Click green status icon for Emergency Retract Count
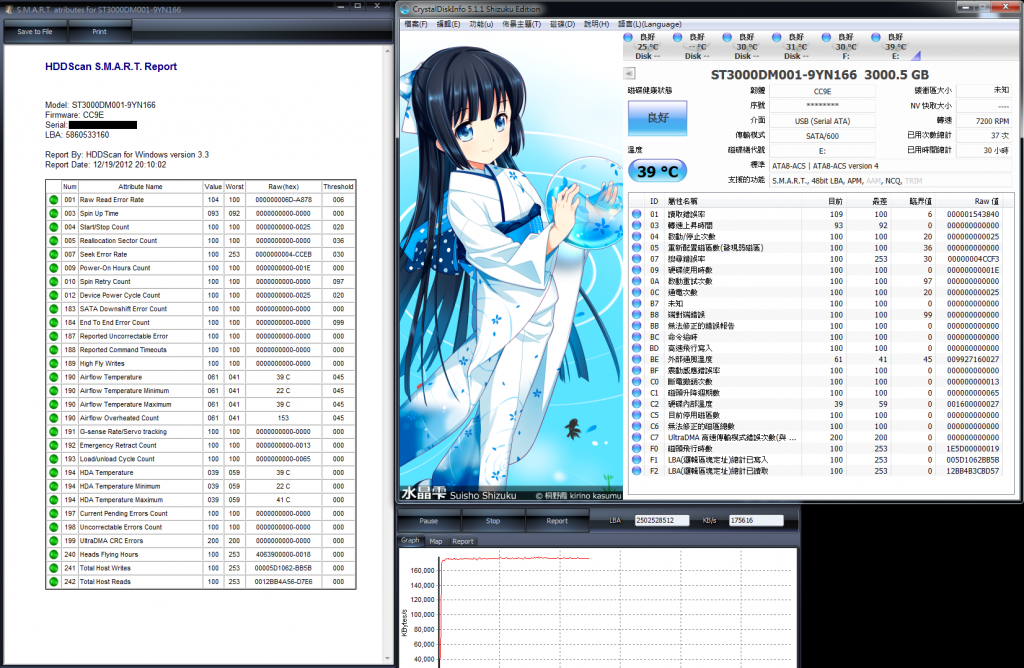The height and width of the screenshot is (668, 1024). (x=54, y=445)
